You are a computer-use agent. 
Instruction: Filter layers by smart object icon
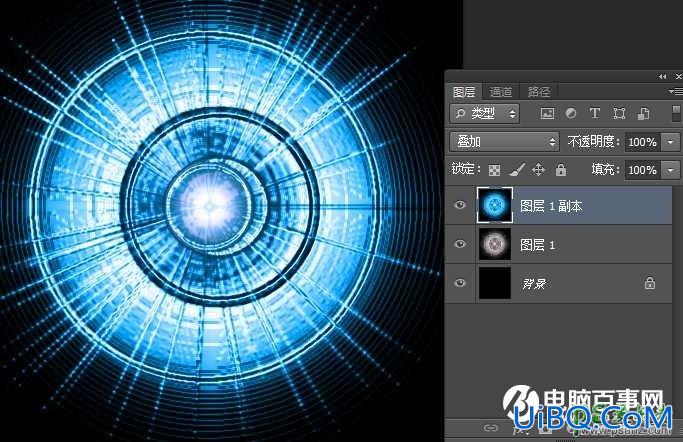coord(643,114)
